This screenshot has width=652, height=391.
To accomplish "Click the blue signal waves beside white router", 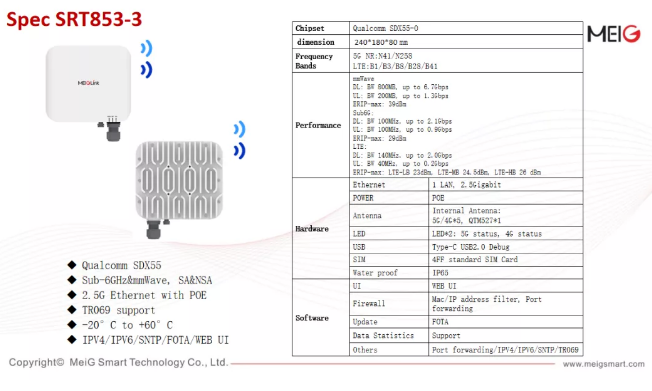I will [x=146, y=59].
